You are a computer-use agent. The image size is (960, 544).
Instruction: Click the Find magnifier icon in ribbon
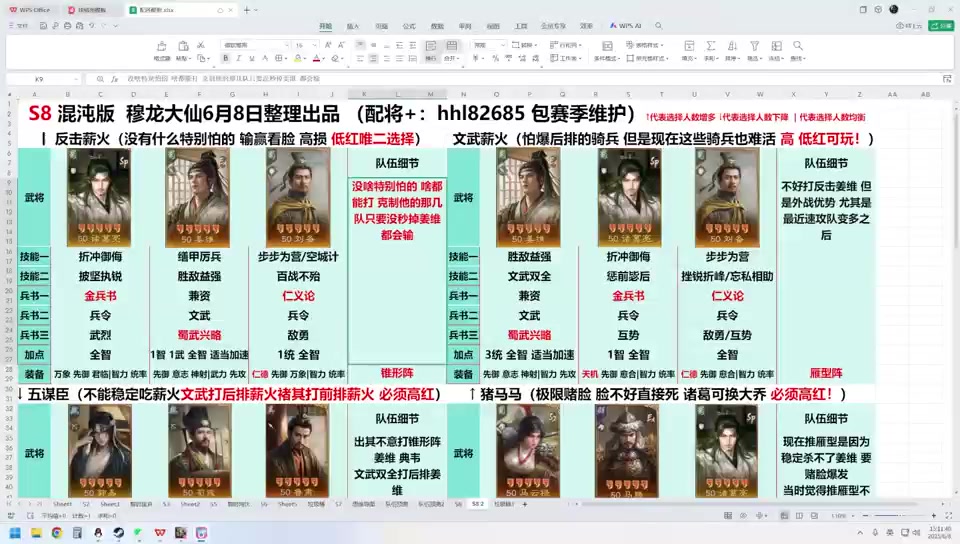coord(798,46)
